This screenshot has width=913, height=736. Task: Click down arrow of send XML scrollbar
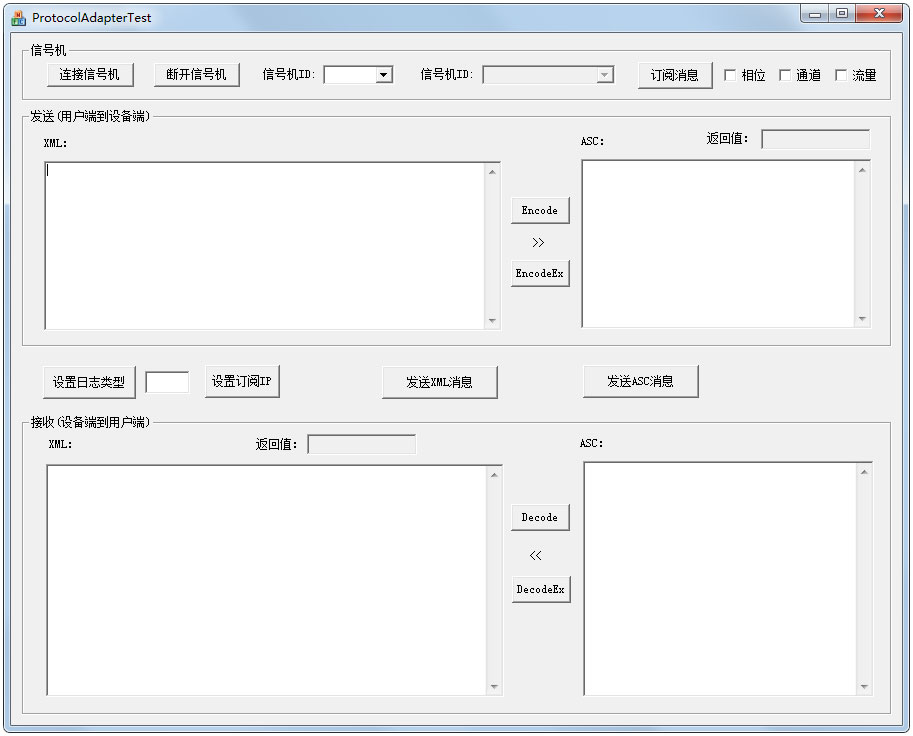tap(493, 320)
